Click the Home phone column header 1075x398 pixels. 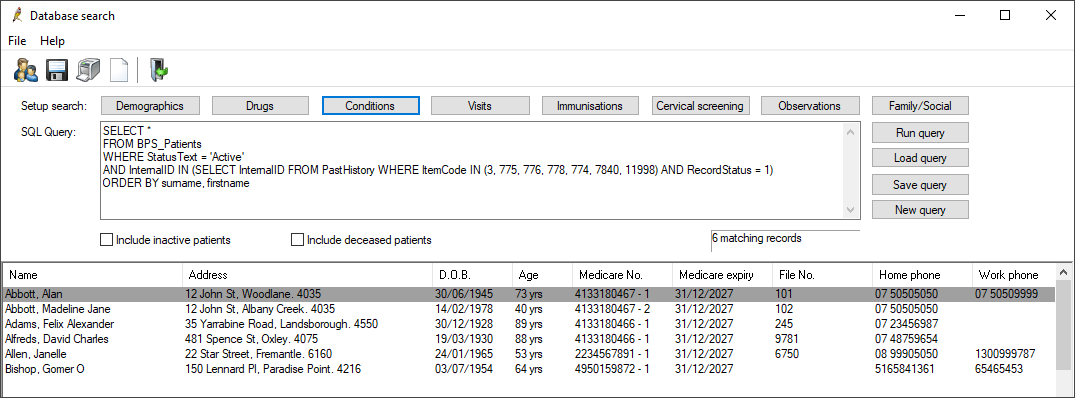click(922, 275)
